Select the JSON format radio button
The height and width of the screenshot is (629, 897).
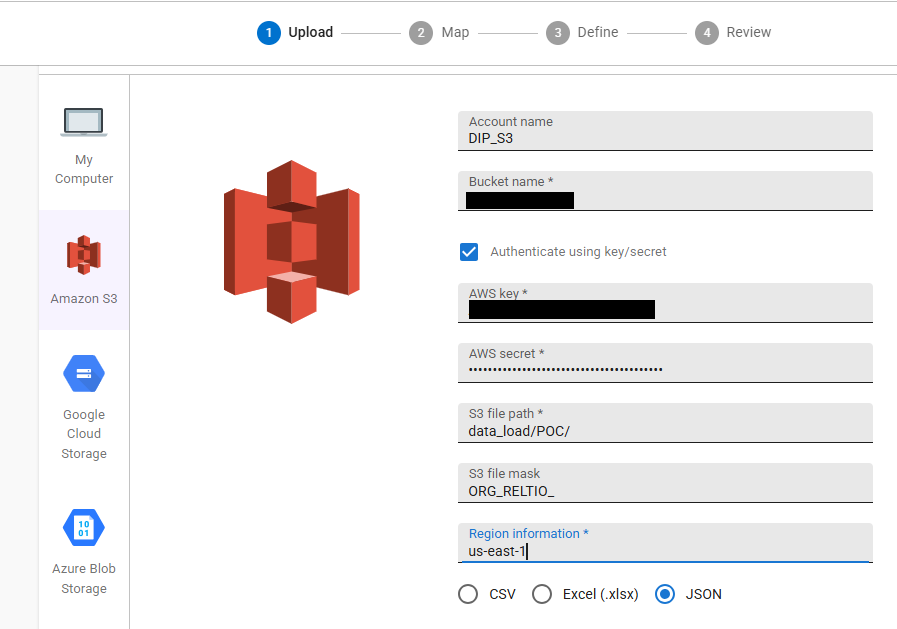(x=665, y=594)
